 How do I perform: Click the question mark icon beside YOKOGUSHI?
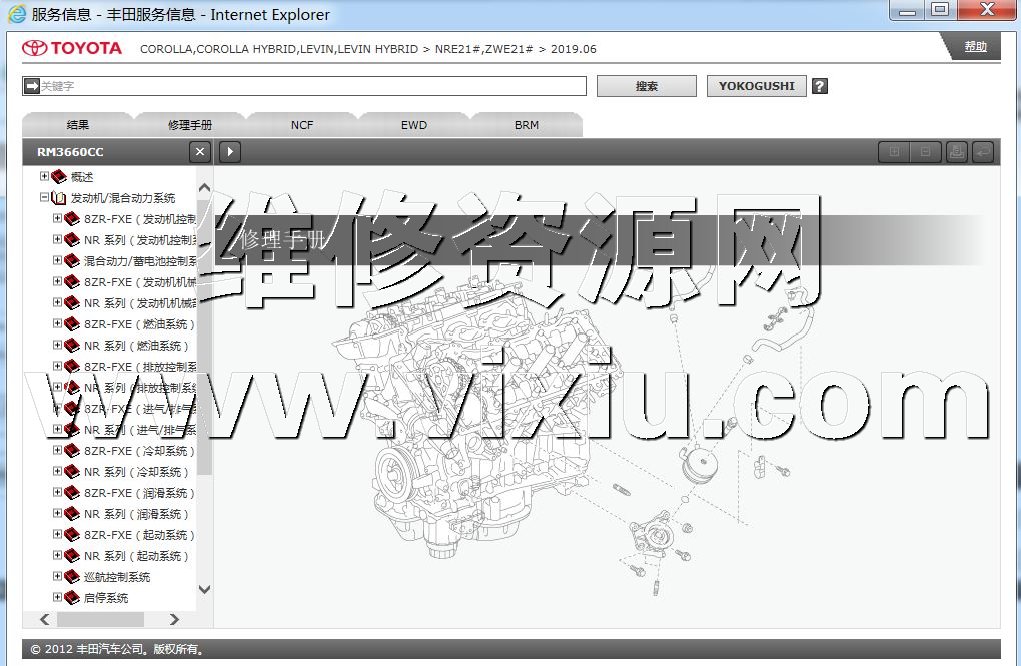click(820, 86)
